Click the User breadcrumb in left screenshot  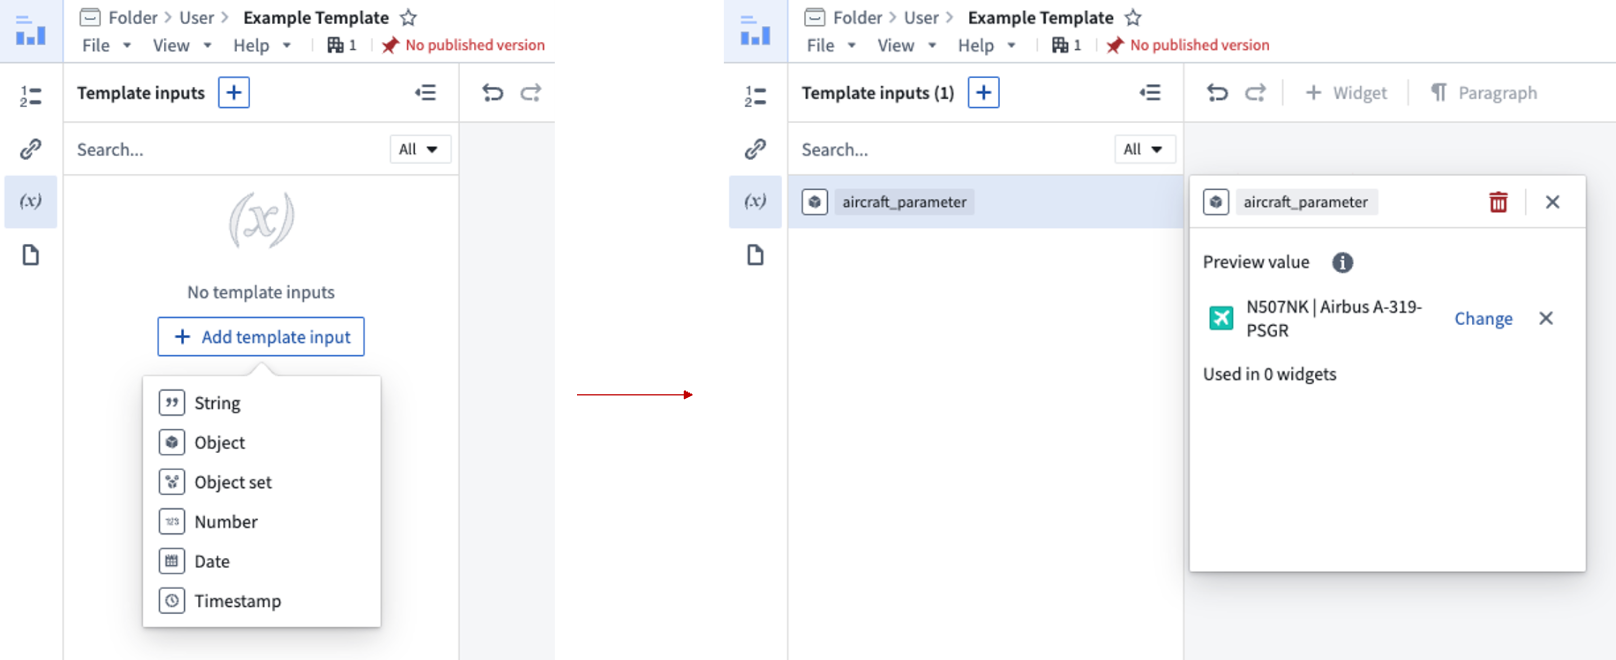tap(197, 18)
